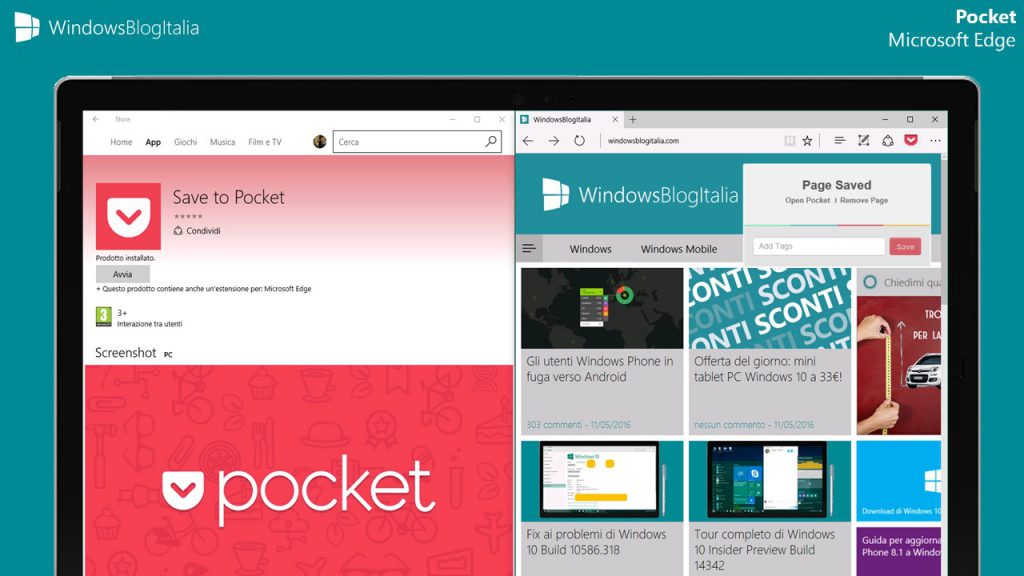The width and height of the screenshot is (1024, 576).
Task: Open article Offerta del giorno mini tablet
Action: click(768, 369)
